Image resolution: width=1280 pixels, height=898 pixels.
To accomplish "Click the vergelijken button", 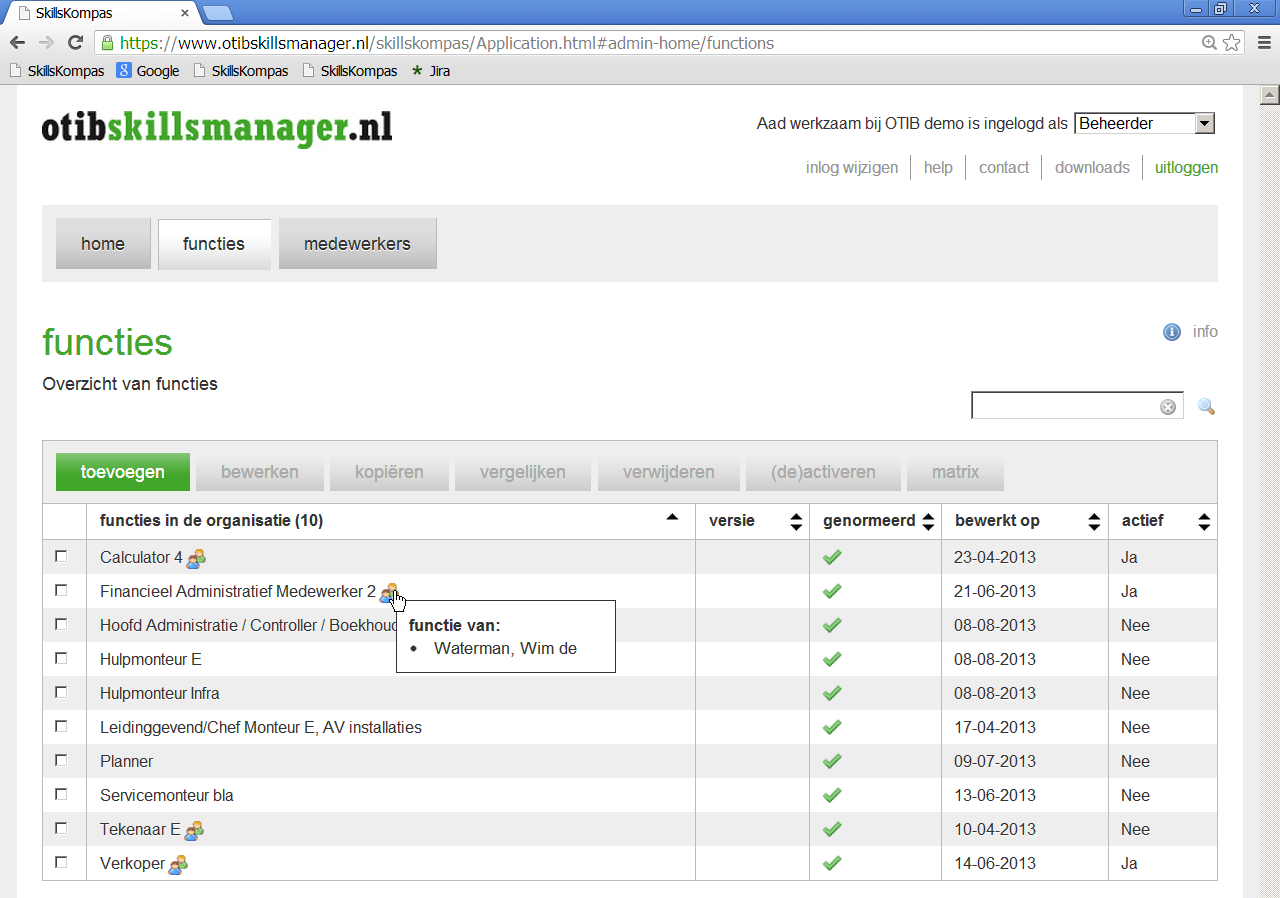I will (x=523, y=472).
